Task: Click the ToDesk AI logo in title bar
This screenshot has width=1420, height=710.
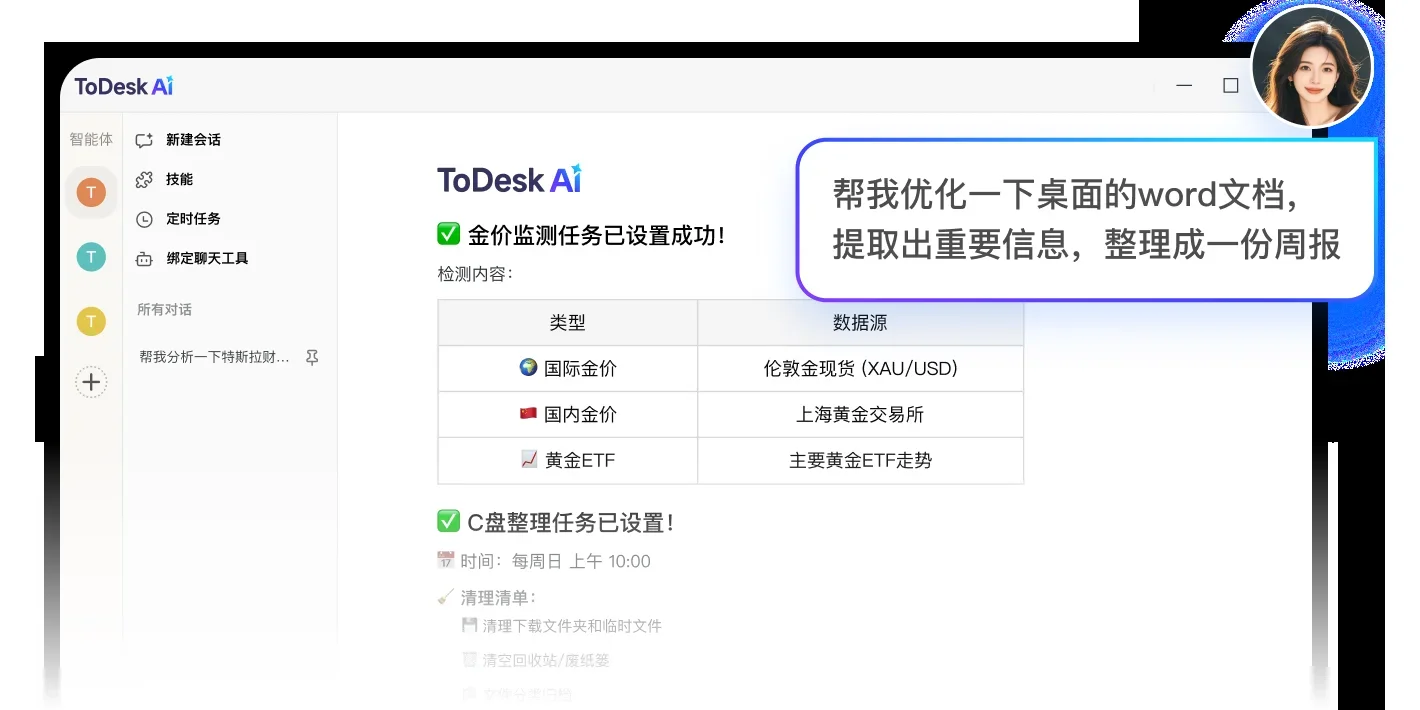Action: pyautogui.click(x=124, y=87)
